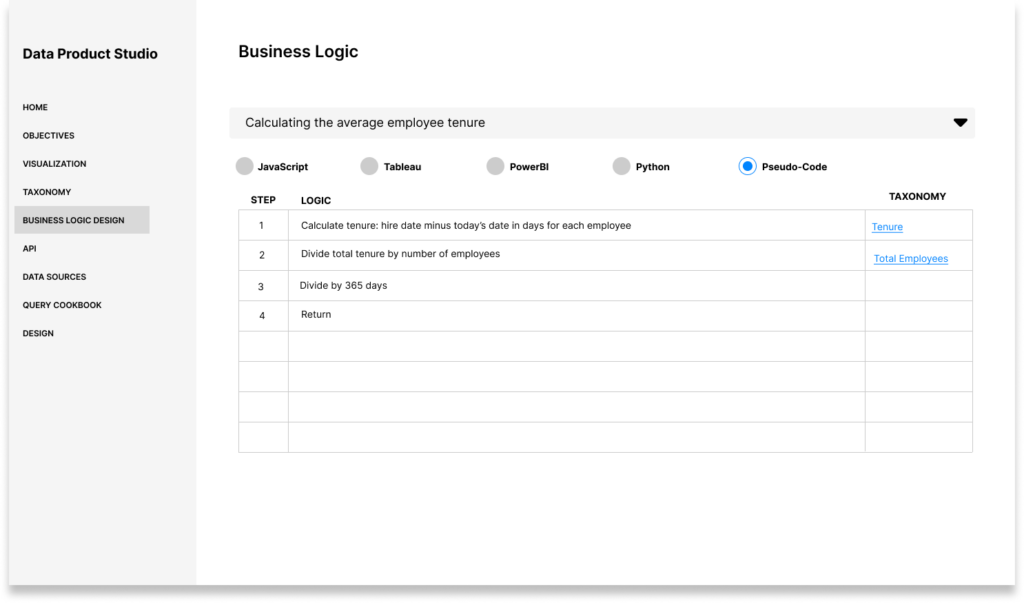Select Business Logic Design menu item

[82, 220]
